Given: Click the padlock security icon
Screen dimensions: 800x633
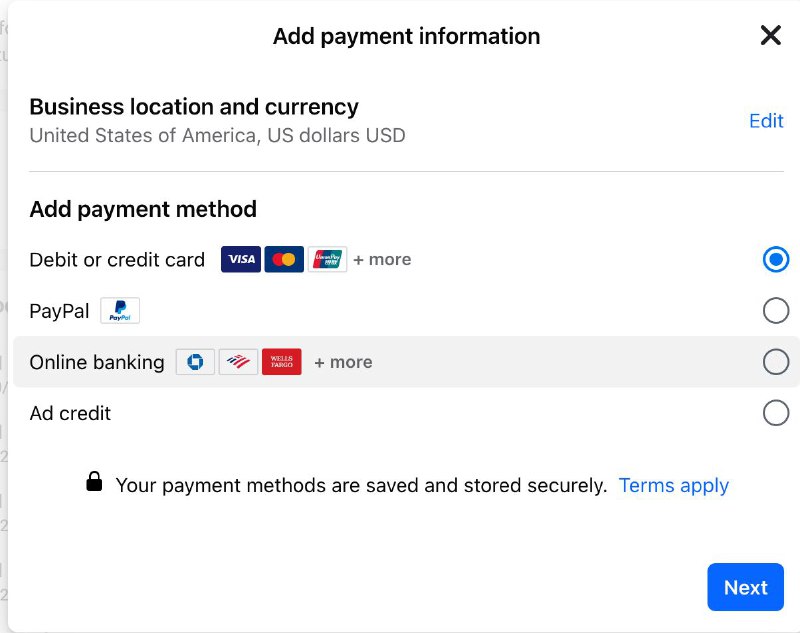Looking at the screenshot, I should 94,482.
